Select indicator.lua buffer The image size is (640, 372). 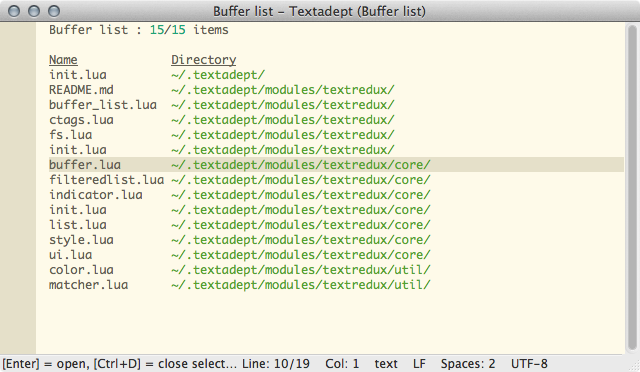pos(96,195)
